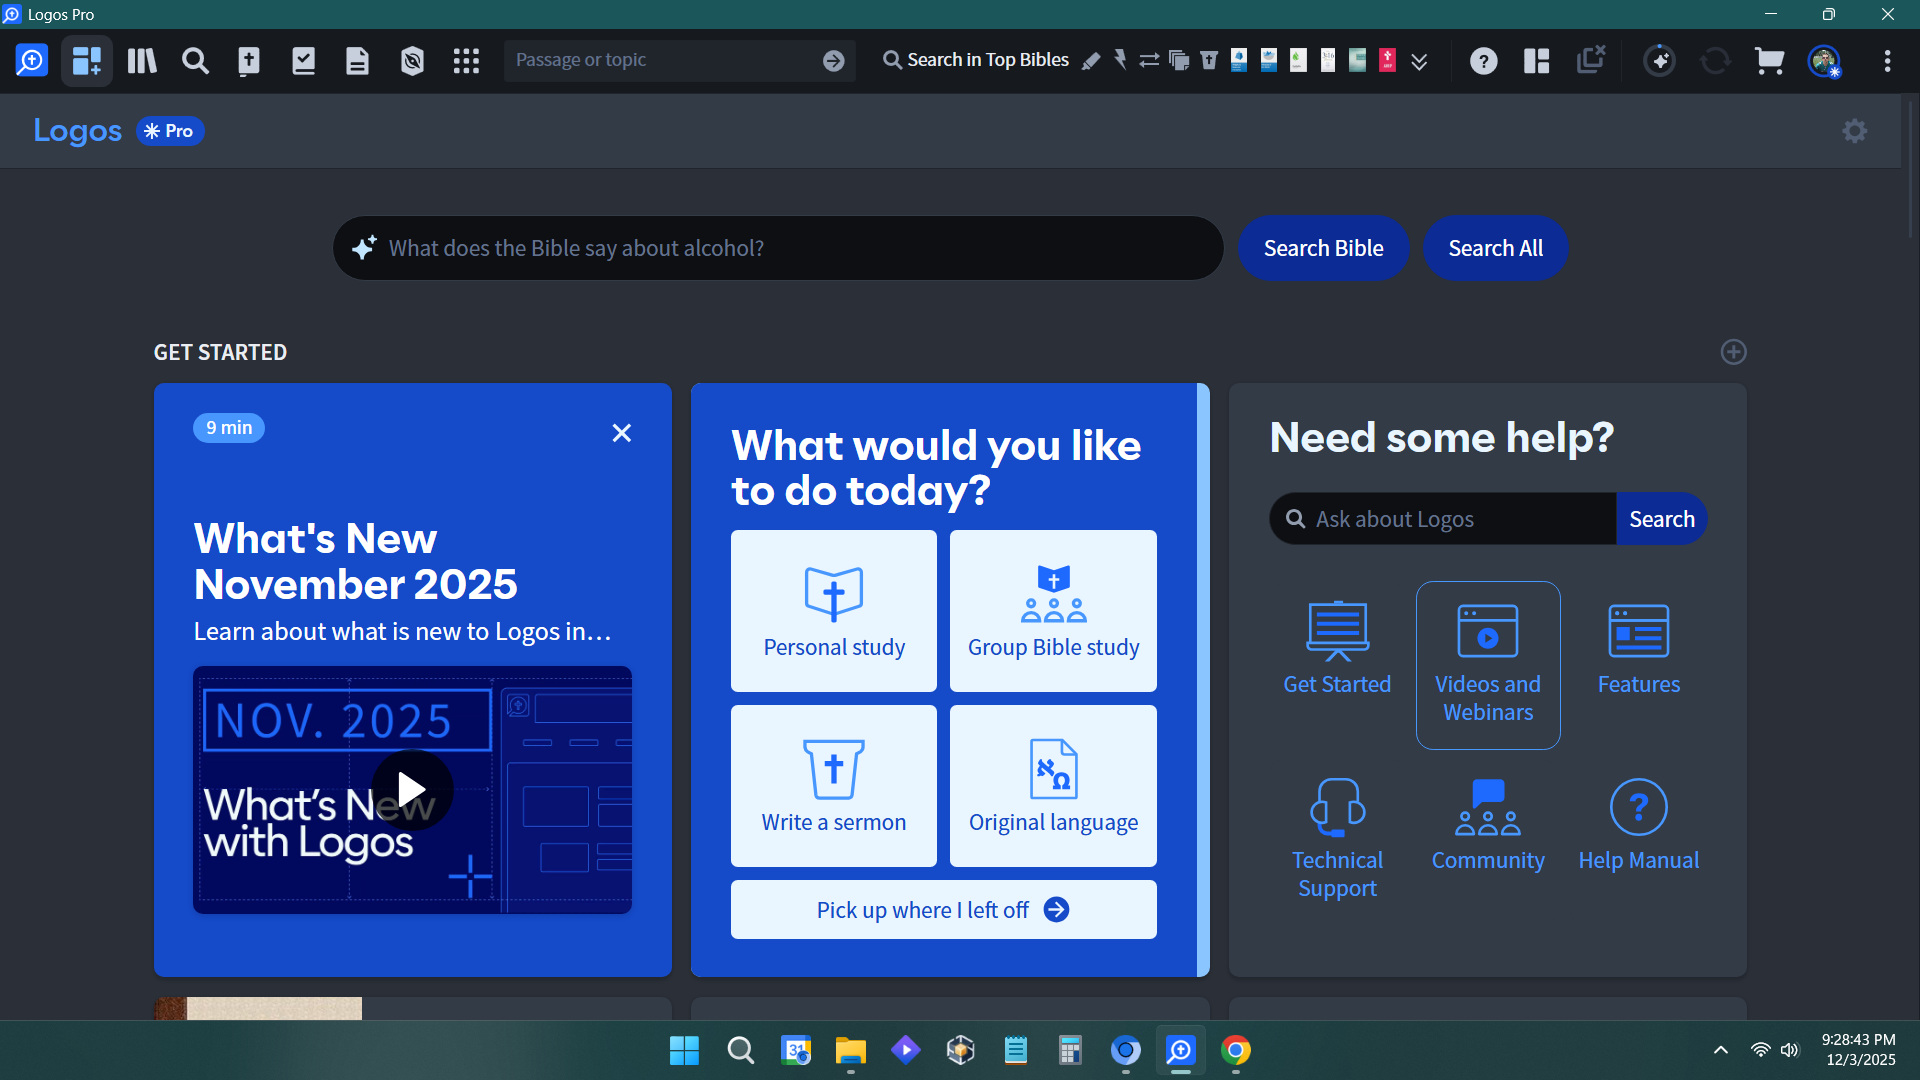Click the Search magnifier toolbar icon
Screen dimensions: 1920x1080
tap(195, 61)
